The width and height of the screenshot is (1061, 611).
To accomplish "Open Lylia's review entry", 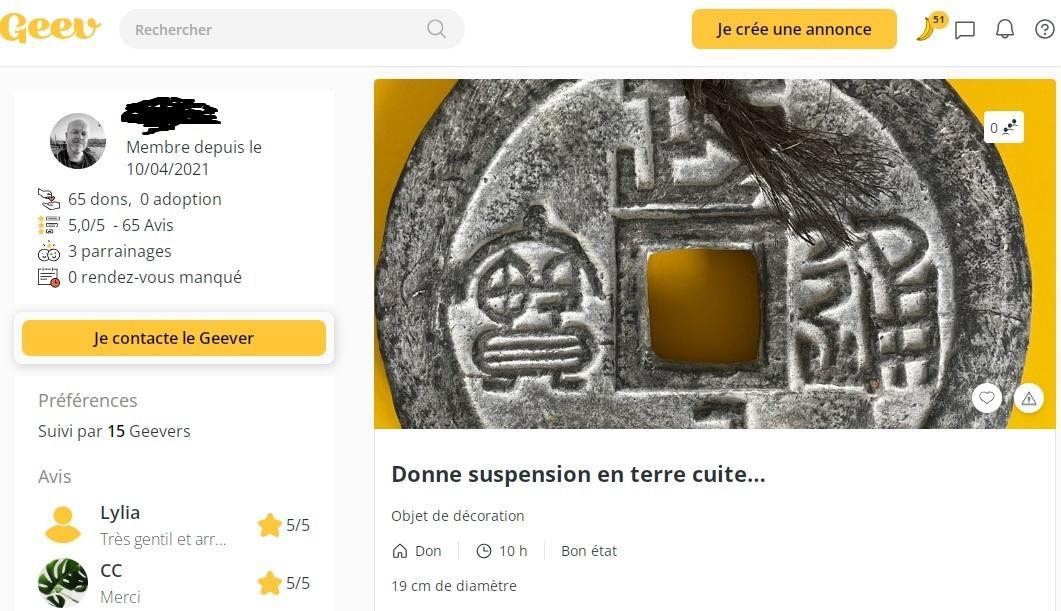I will [174, 525].
